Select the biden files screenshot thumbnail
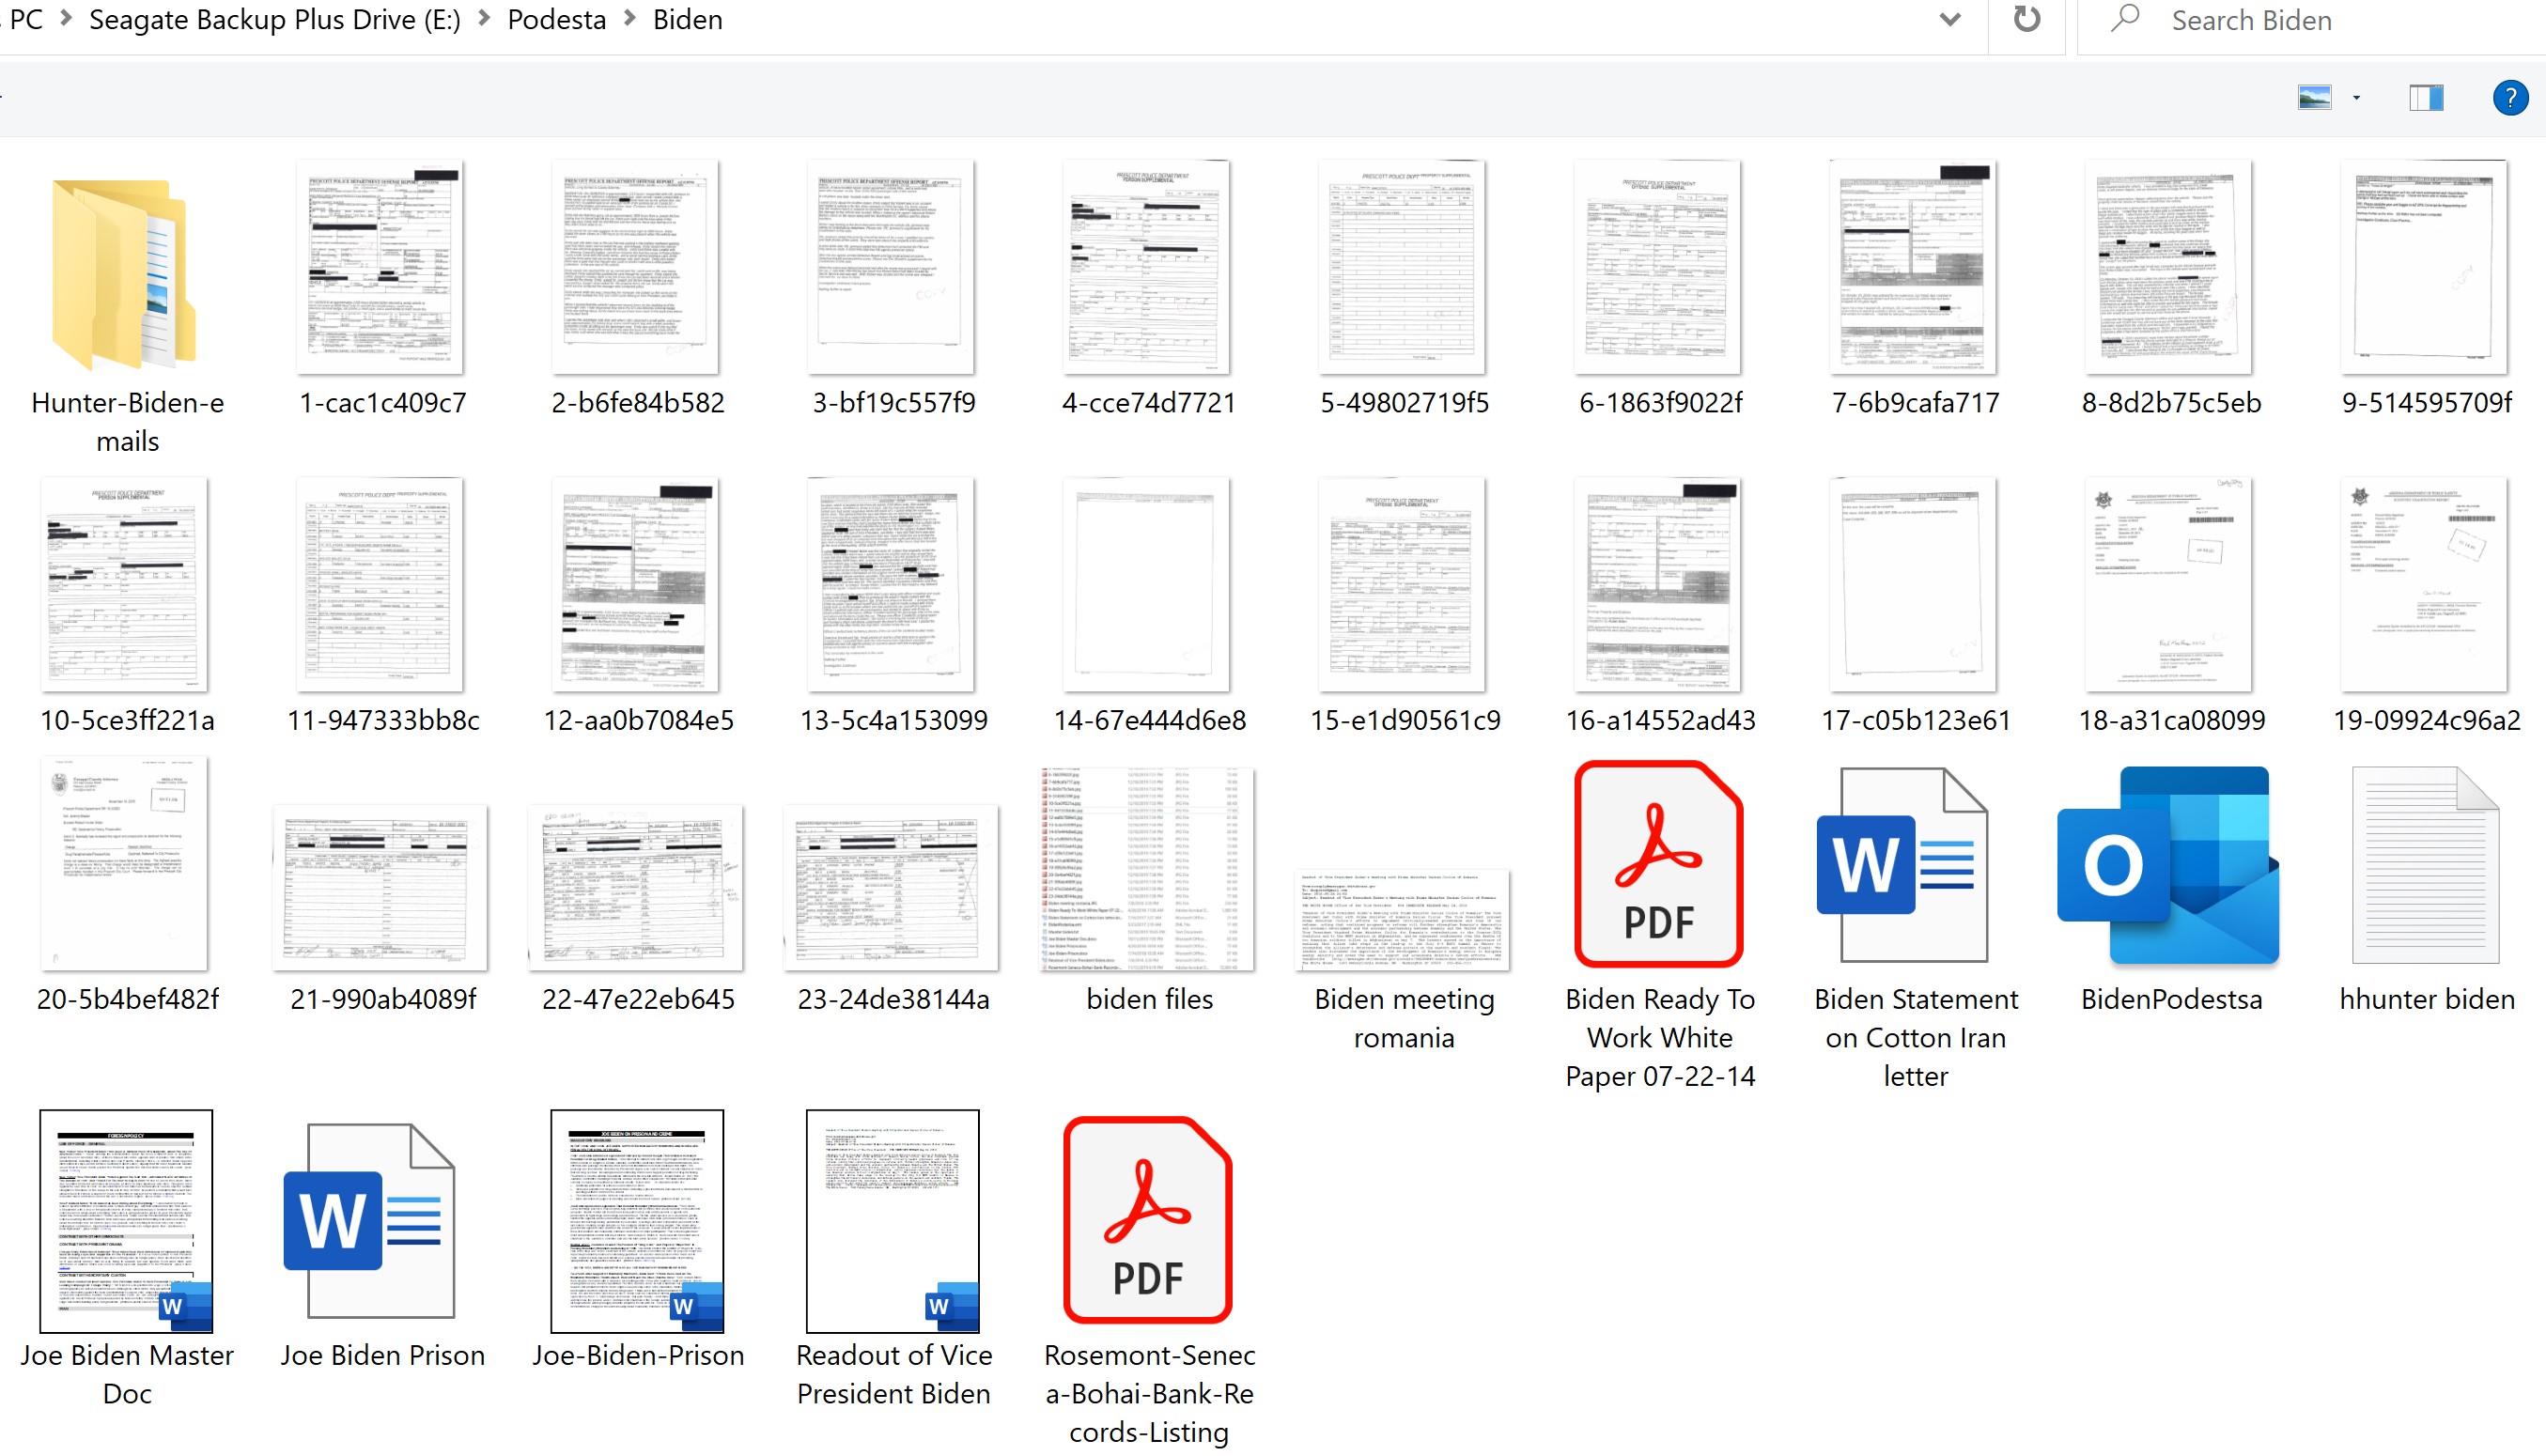Screen dimensions: 2546x1456 tap(1148, 869)
